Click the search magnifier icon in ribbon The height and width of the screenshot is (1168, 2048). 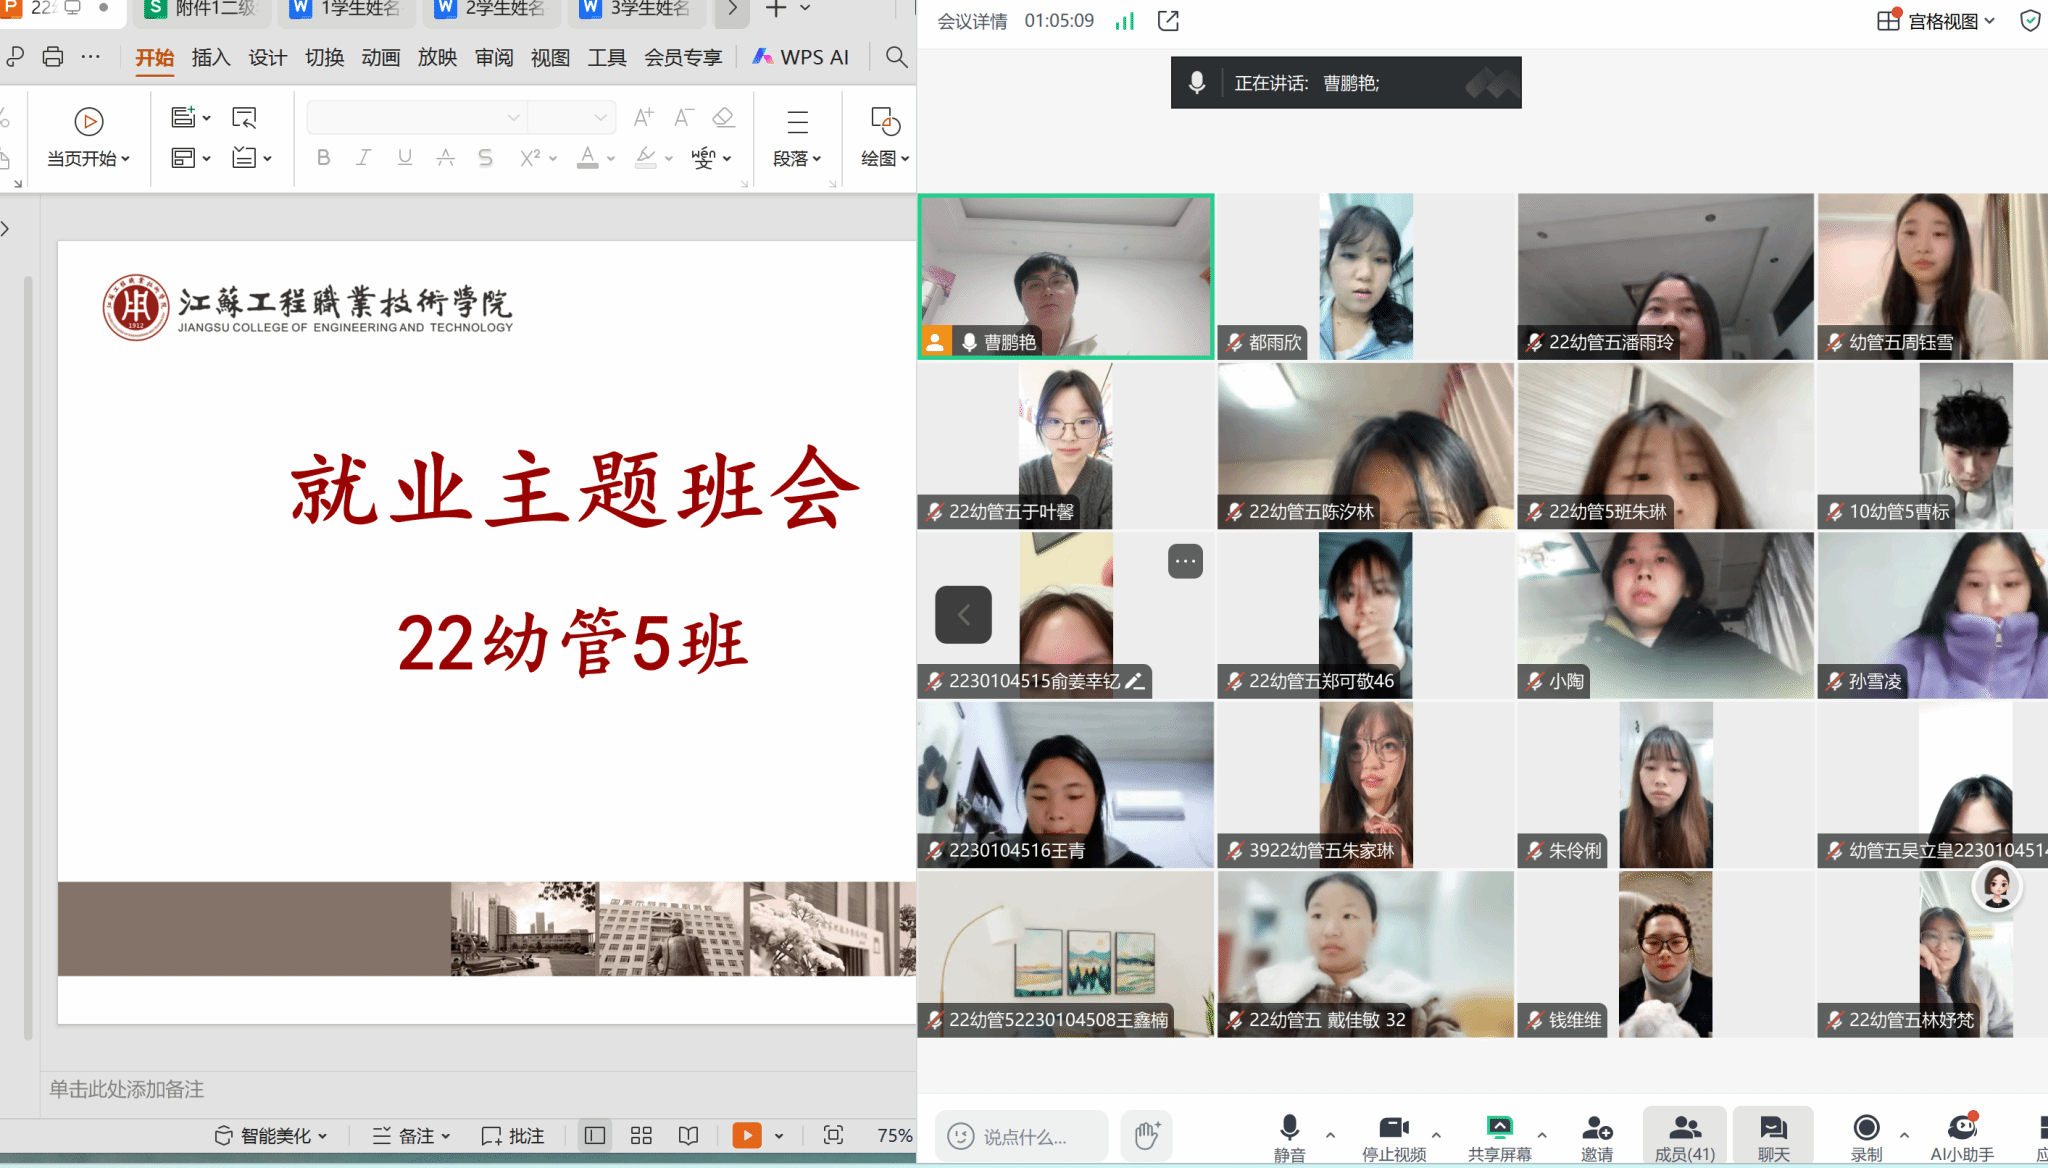(897, 57)
